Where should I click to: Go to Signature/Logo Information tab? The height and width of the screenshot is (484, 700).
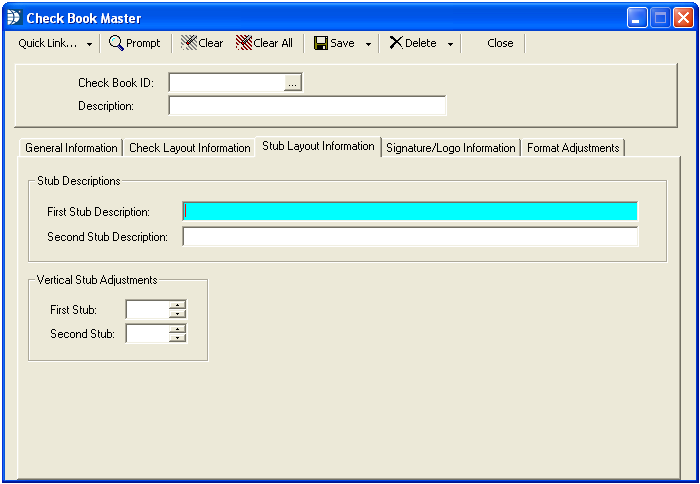point(450,148)
